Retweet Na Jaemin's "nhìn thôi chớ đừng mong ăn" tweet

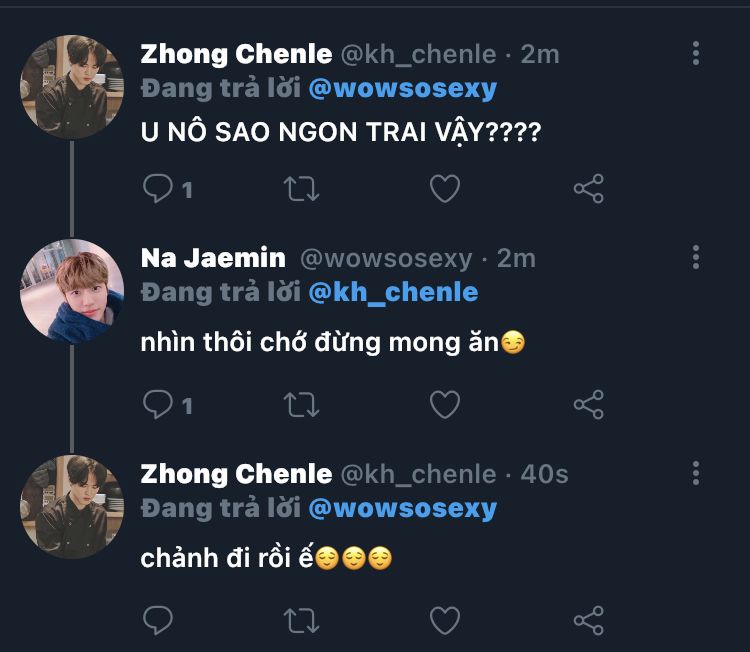click(301, 405)
